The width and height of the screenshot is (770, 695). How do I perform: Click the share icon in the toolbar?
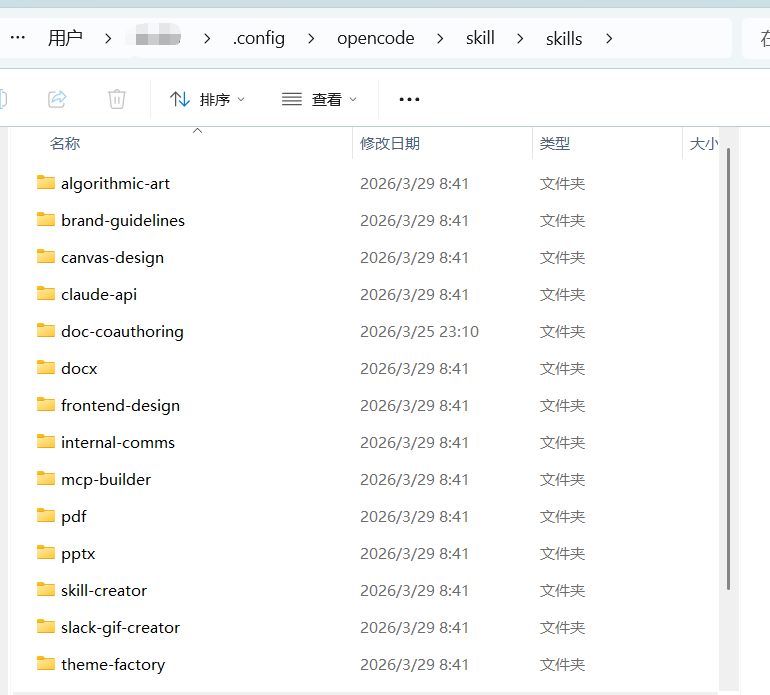pos(57,99)
